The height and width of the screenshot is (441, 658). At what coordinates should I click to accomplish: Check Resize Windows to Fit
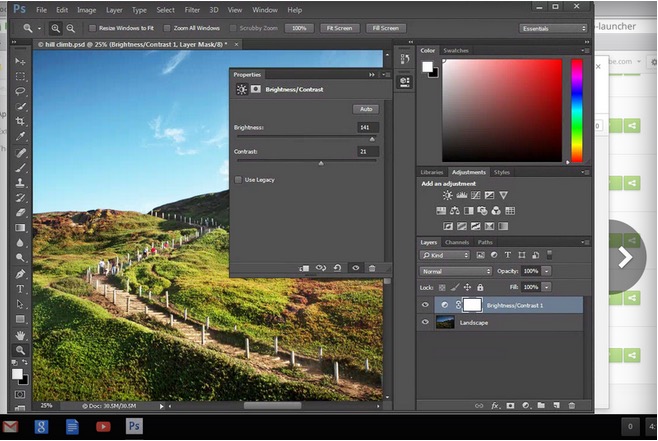92,28
